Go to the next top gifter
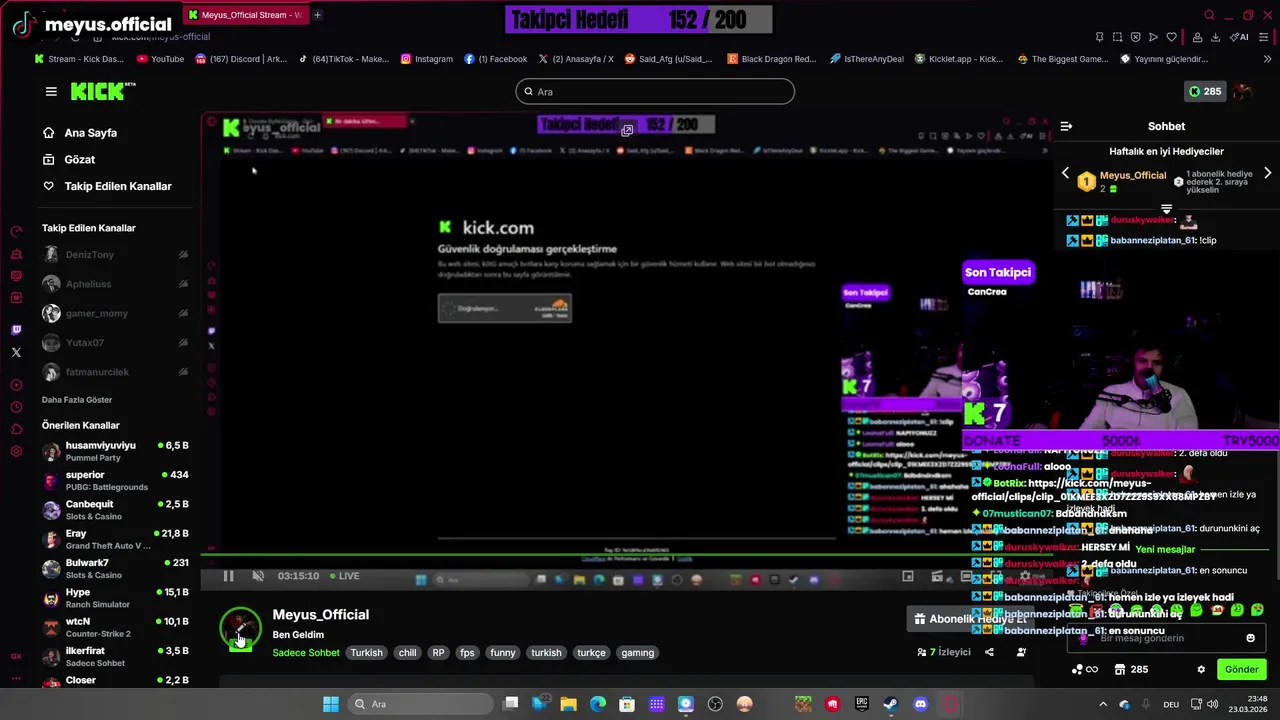Viewport: 1280px width, 720px height. [x=1267, y=173]
